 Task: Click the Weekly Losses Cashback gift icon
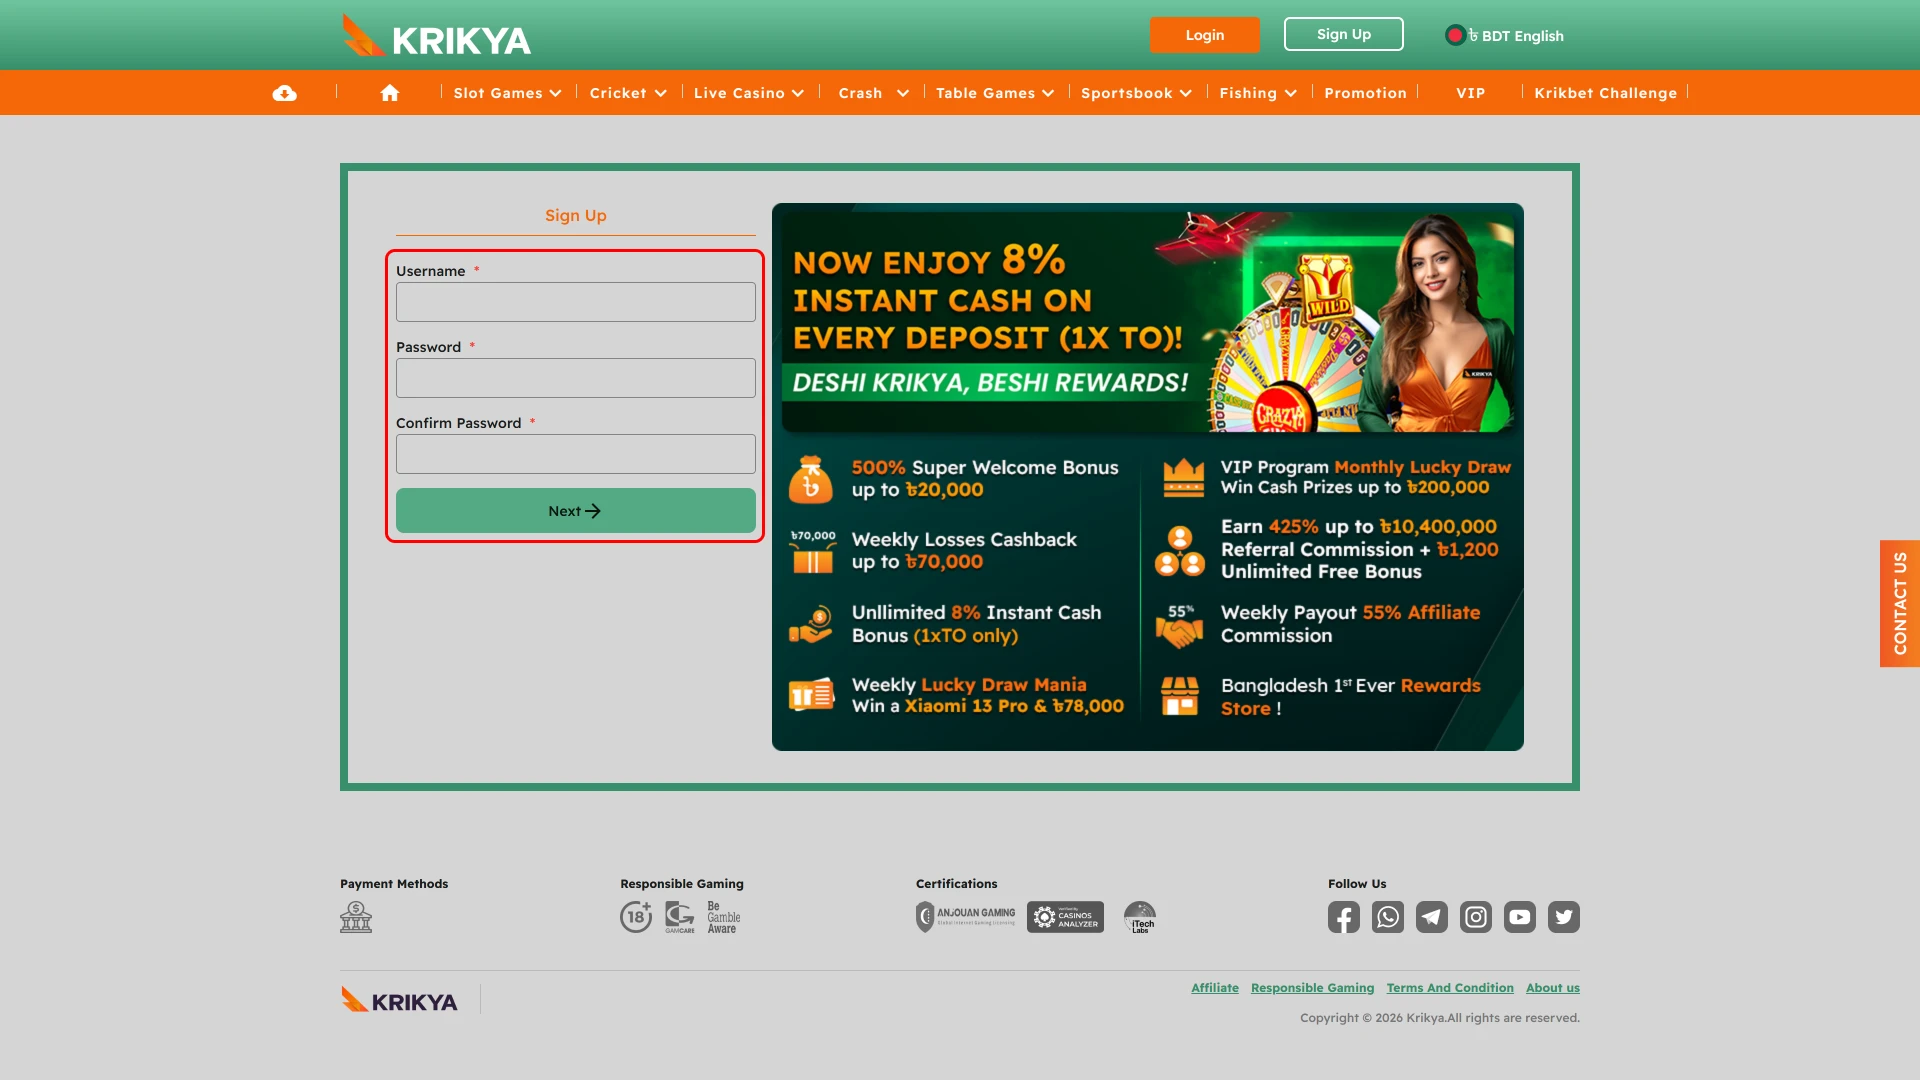tap(813, 551)
